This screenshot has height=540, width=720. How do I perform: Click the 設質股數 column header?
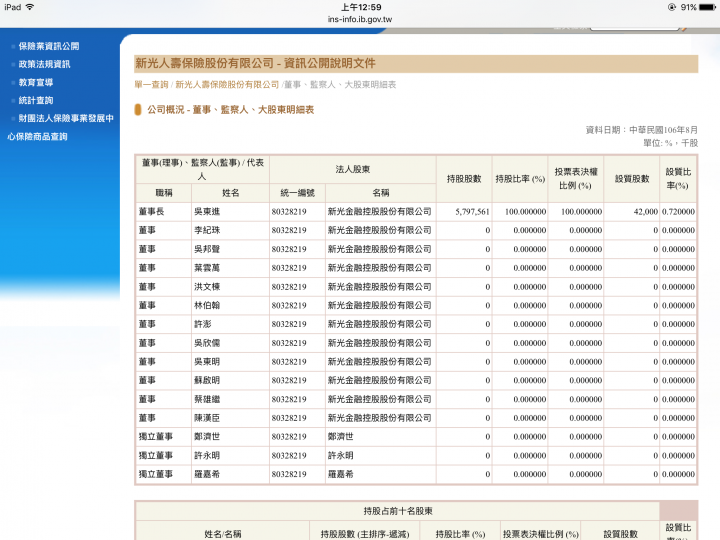(632, 179)
